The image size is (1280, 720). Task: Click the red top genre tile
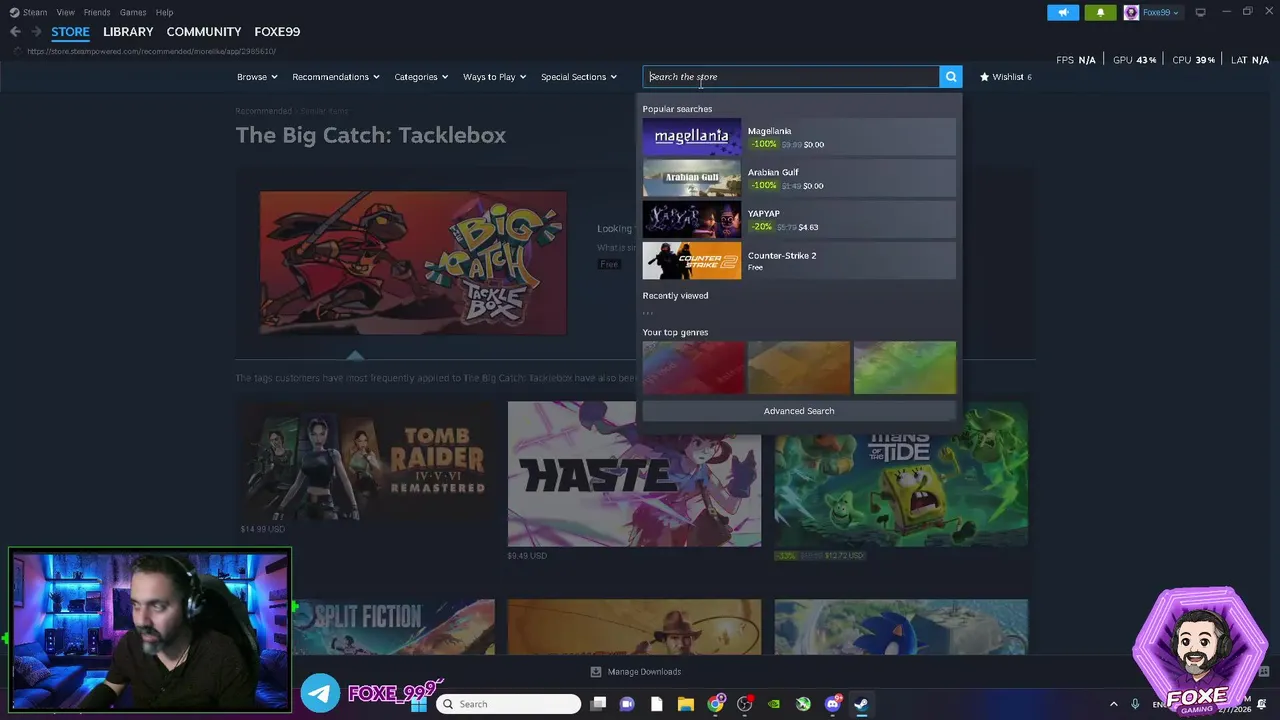pos(694,367)
